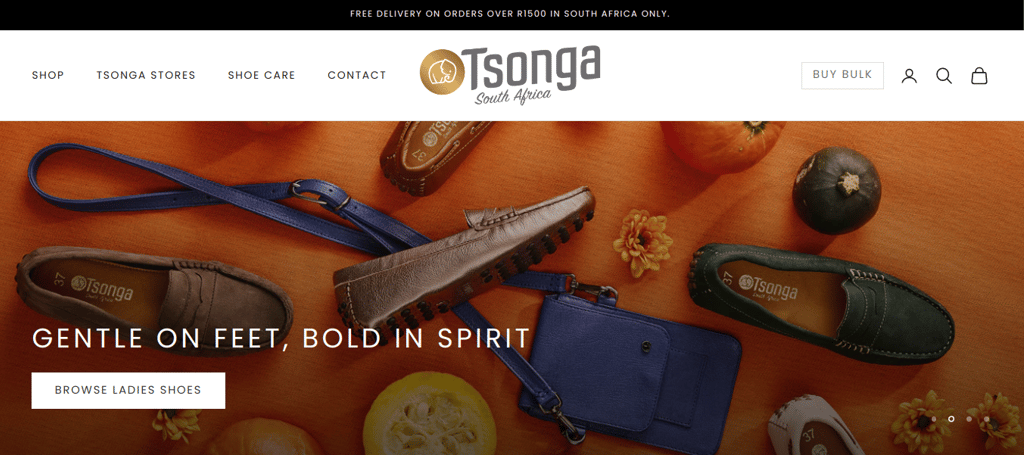The width and height of the screenshot is (1024, 455).
Task: Switch to the third hero slide dot
Action: coord(969,418)
